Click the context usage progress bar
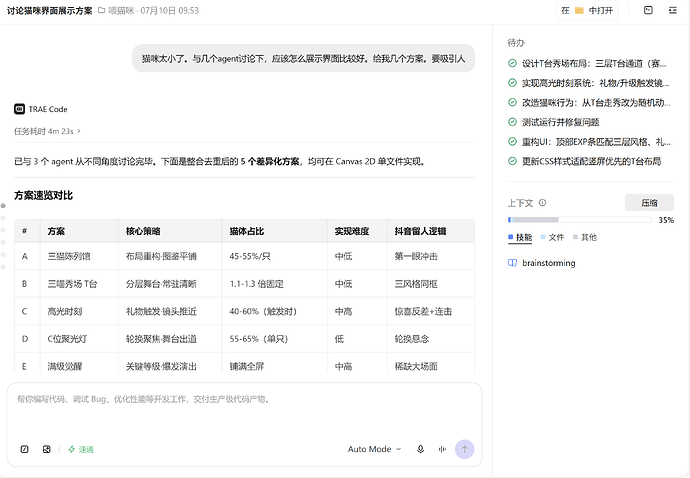 (x=580, y=220)
